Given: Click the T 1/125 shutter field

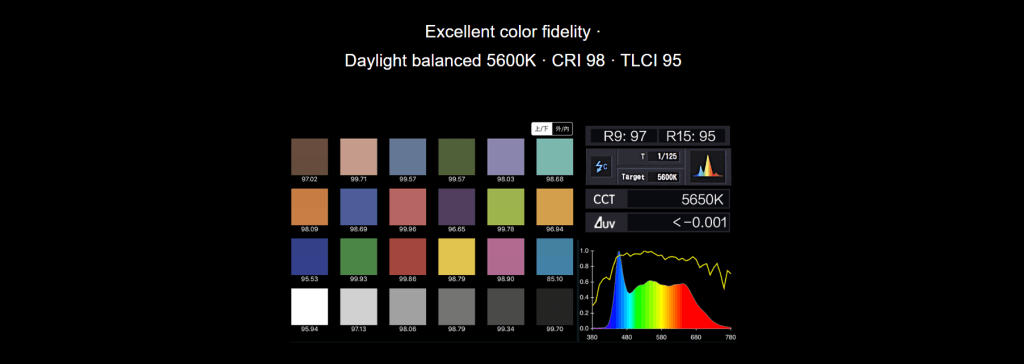Looking at the screenshot, I should click(x=650, y=156).
